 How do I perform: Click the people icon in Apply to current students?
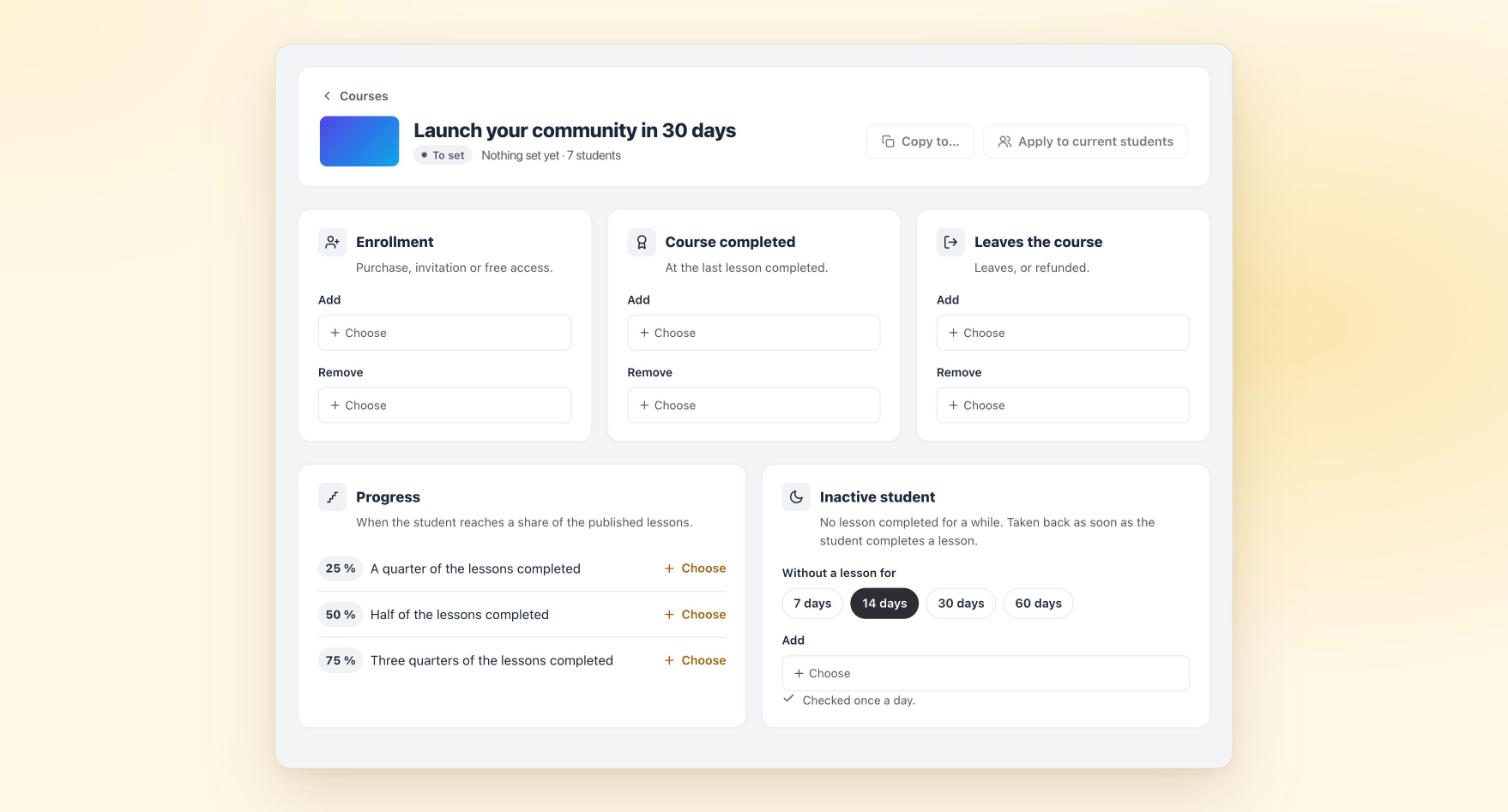pyautogui.click(x=1005, y=141)
